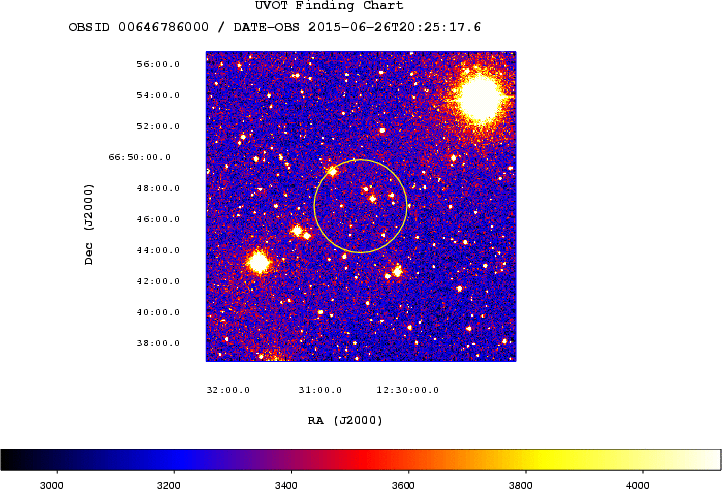
Task: Click the 44:00.0 declination label
Action: (158, 250)
